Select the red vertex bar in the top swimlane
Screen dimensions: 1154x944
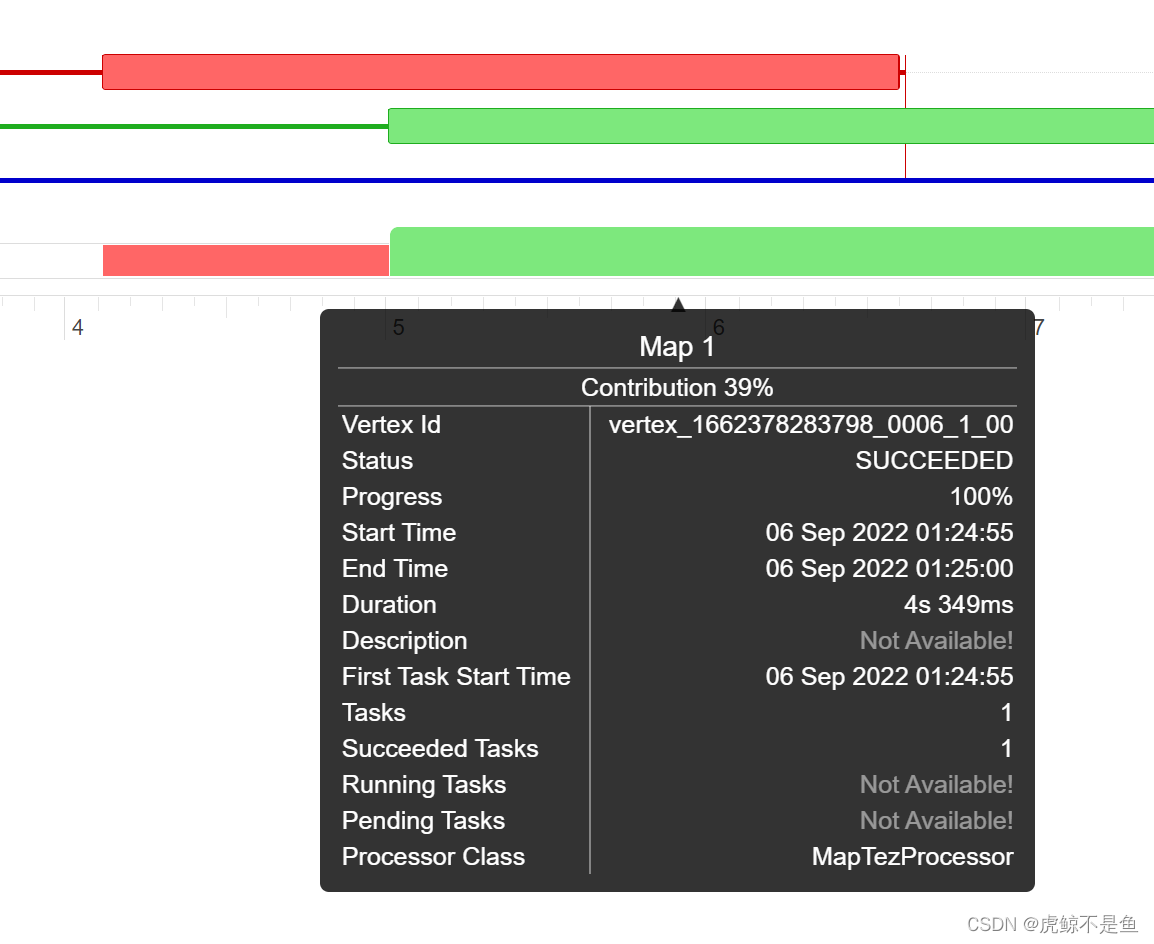pos(500,72)
